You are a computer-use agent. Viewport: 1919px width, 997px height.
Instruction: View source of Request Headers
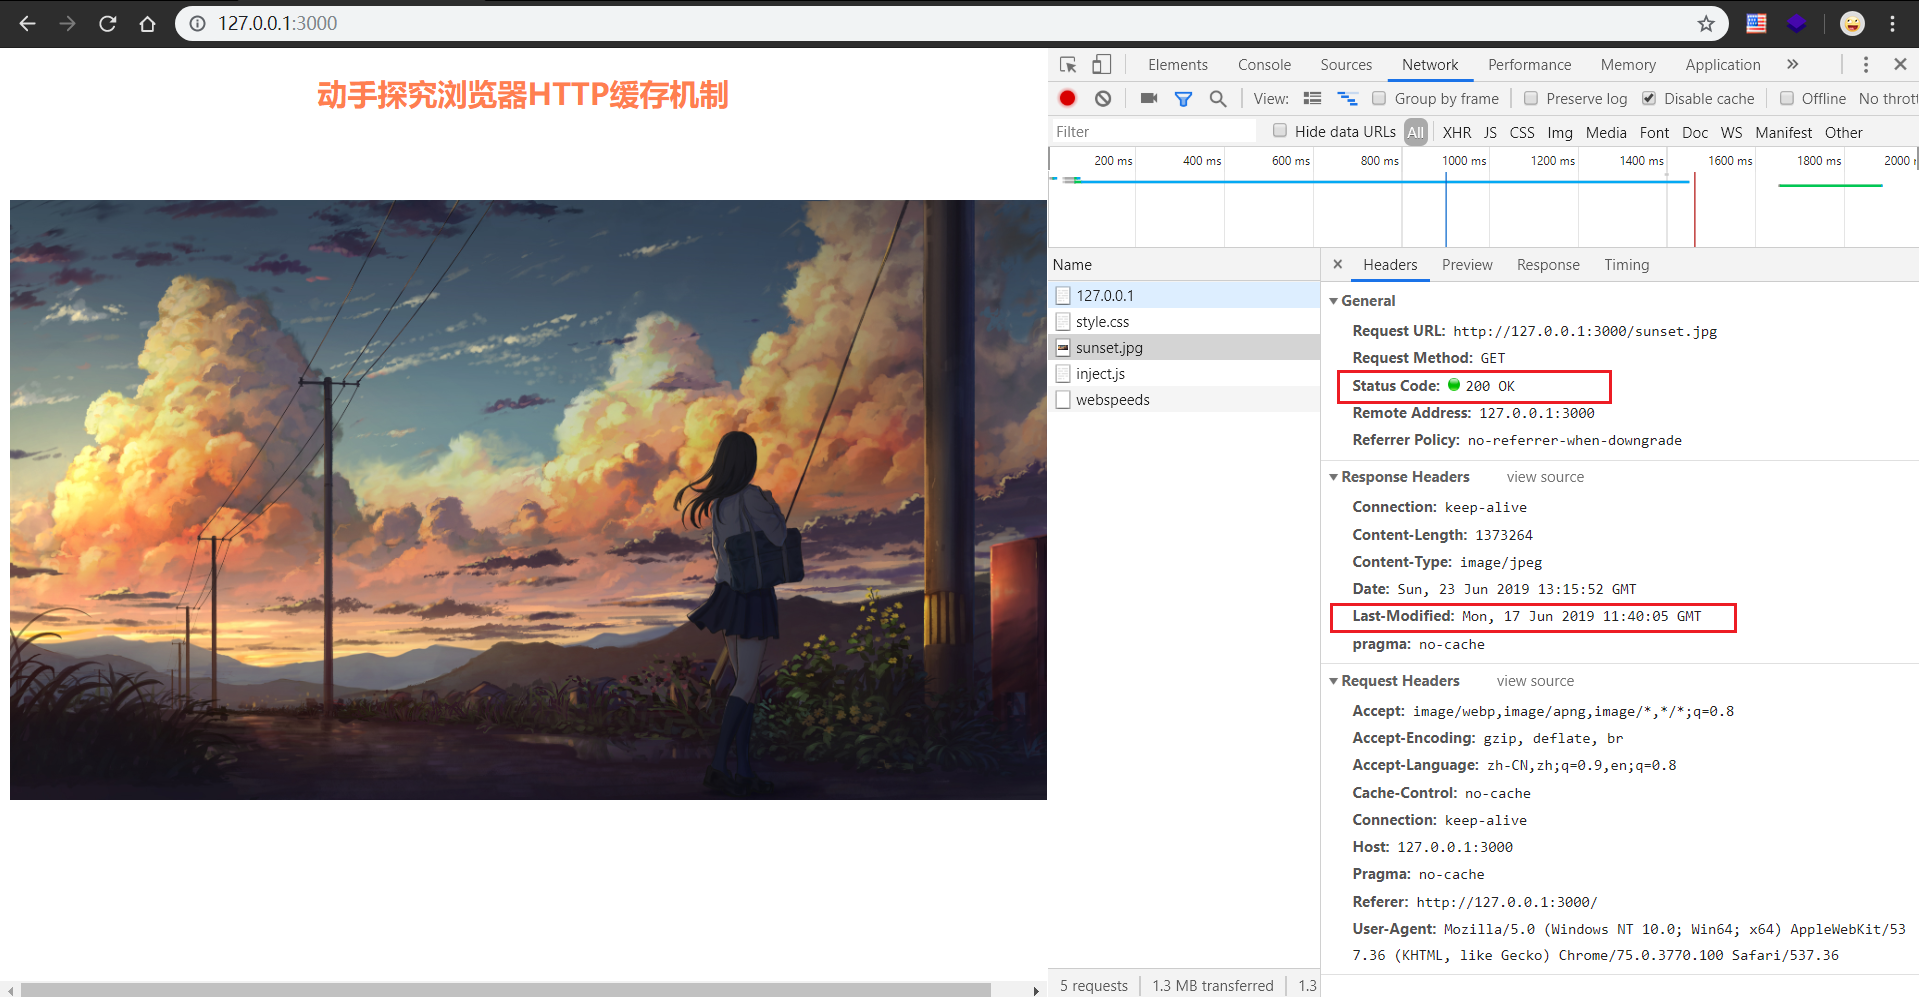coord(1536,681)
